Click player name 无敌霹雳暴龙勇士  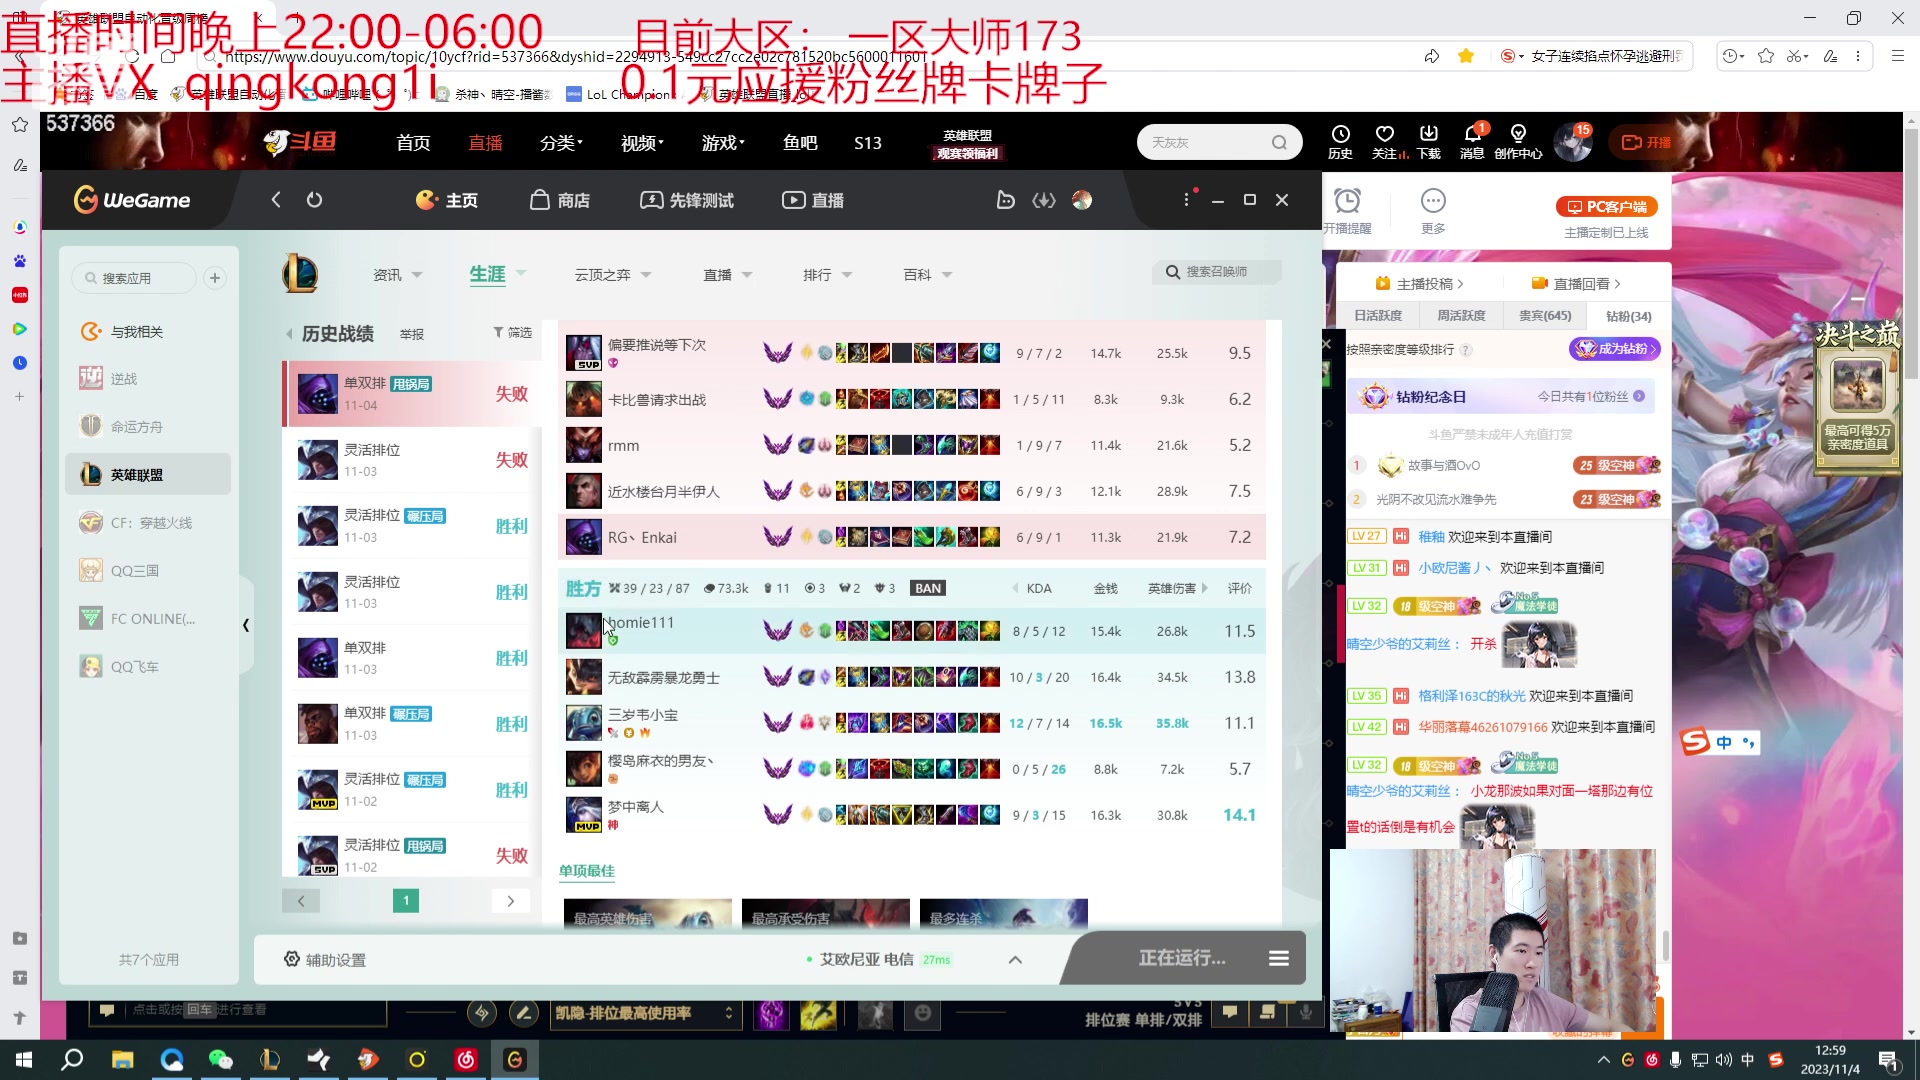point(664,678)
